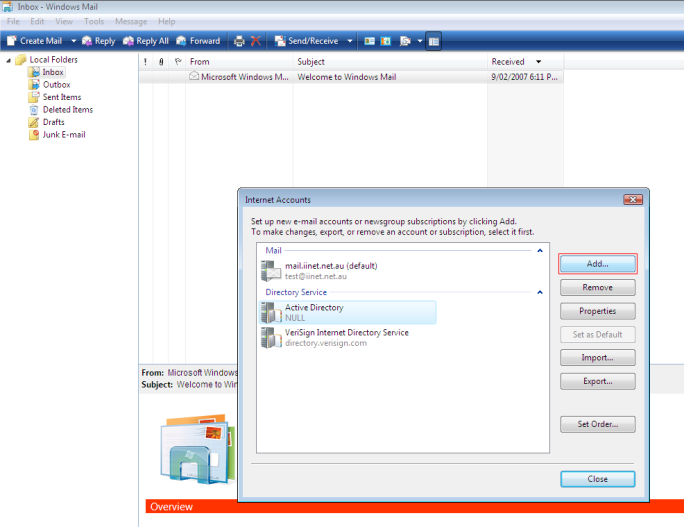
Task: Open the Windows Calendar toolbar icon
Action: click(386, 41)
